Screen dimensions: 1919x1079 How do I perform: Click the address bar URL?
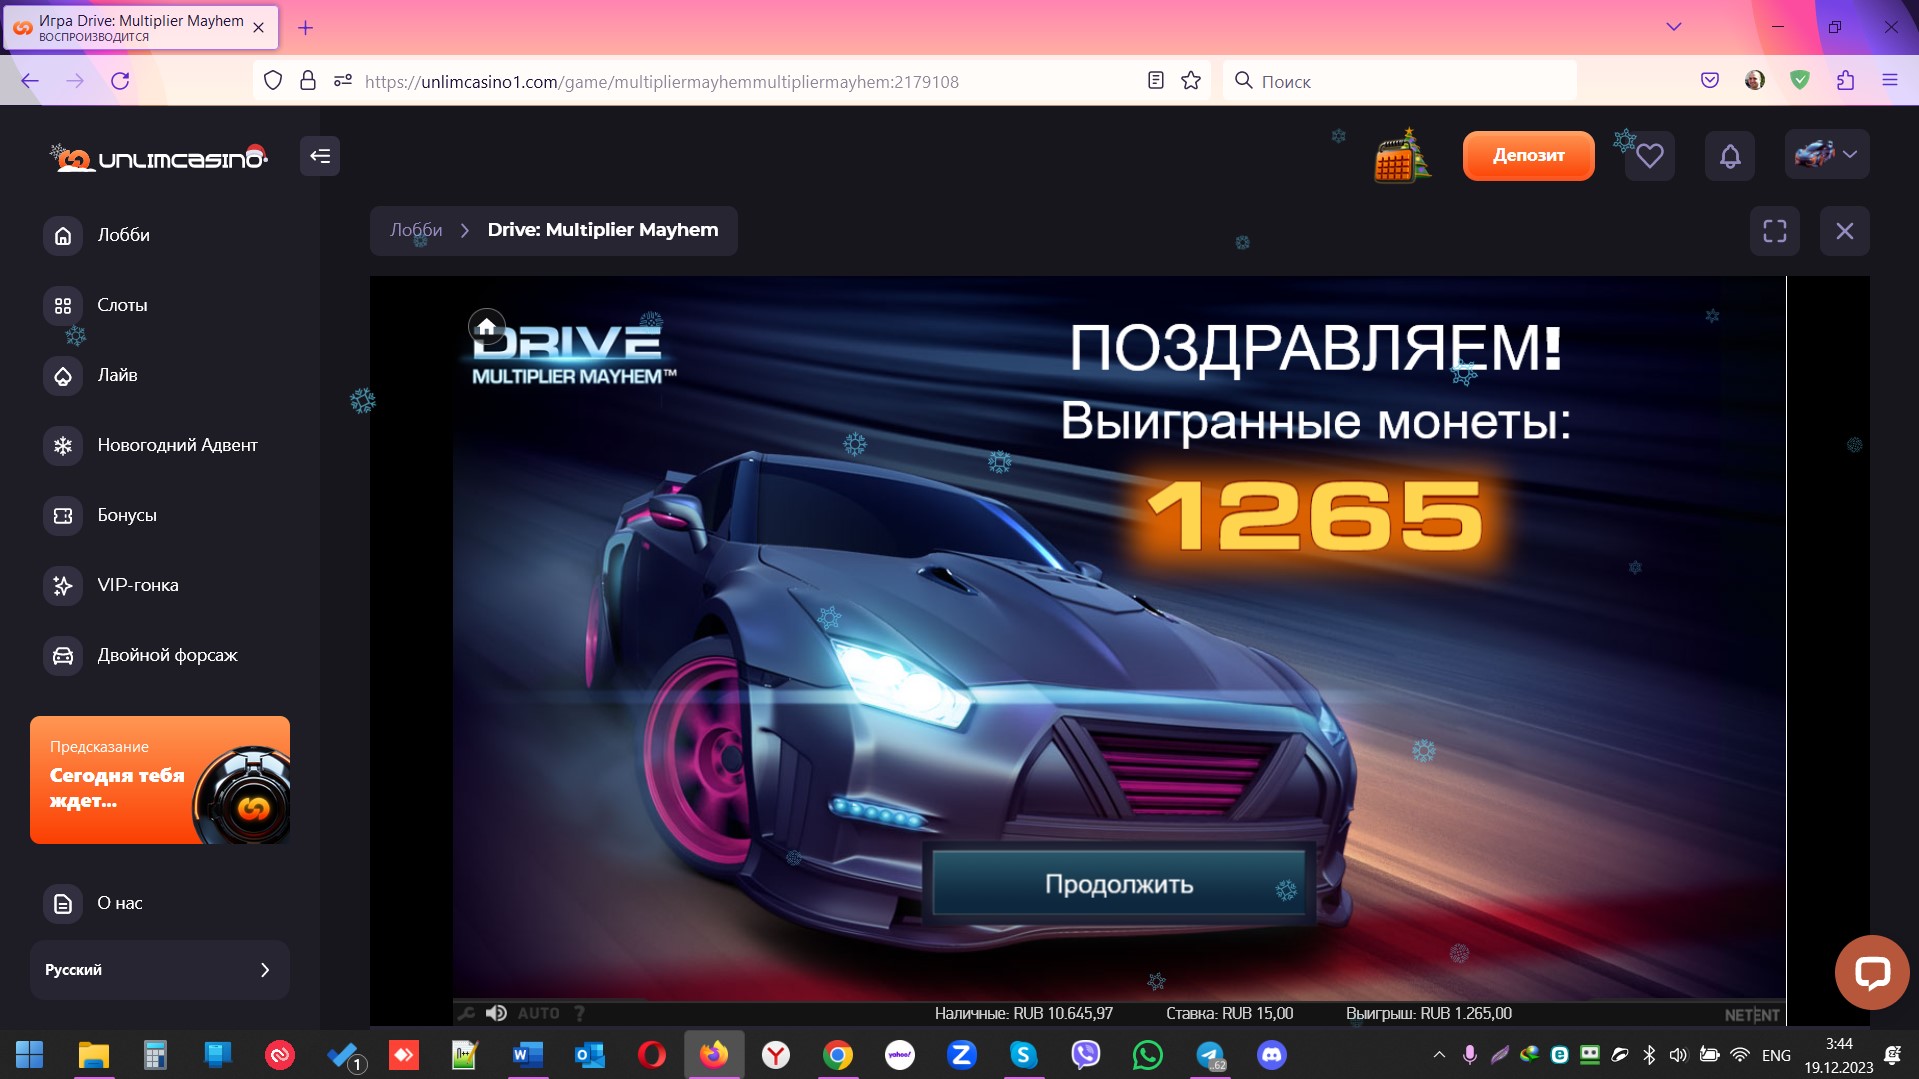662,82
